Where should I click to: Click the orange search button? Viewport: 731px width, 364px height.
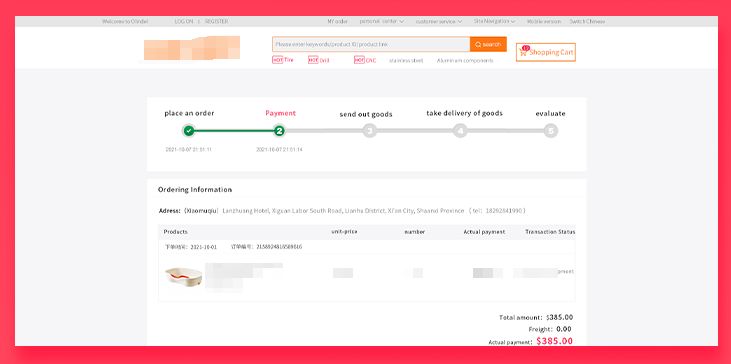click(488, 44)
